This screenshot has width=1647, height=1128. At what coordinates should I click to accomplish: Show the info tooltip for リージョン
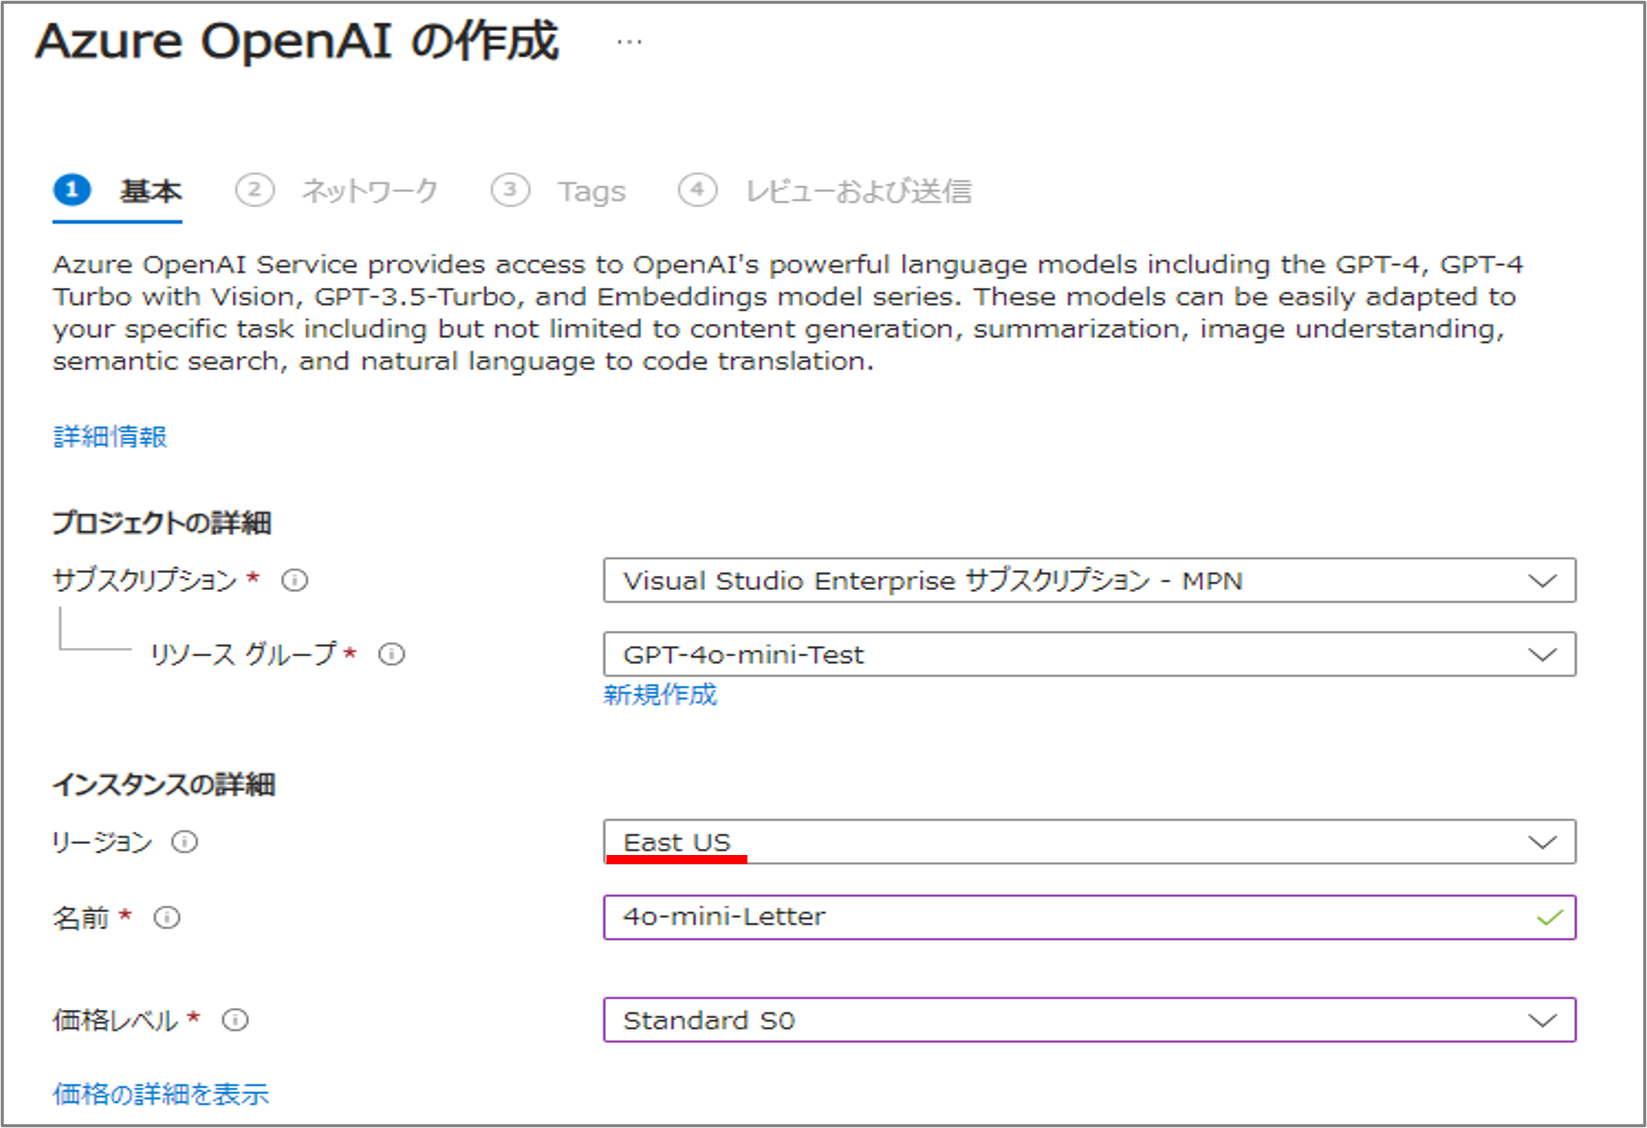pos(184,843)
